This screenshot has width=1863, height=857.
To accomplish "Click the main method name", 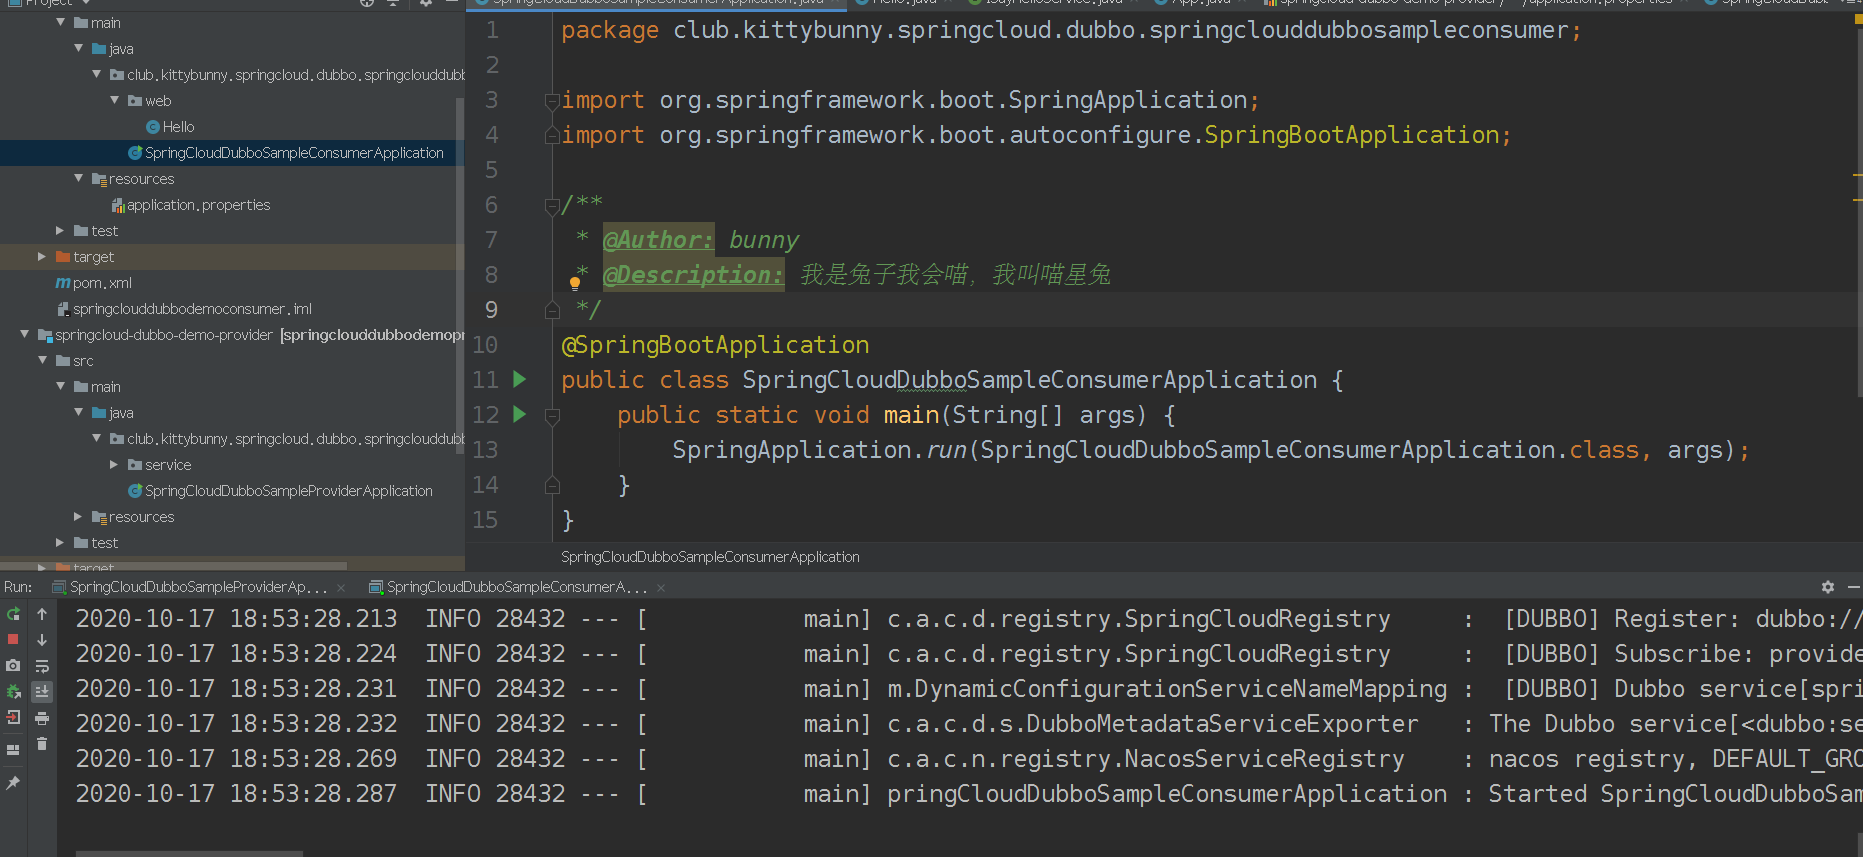I will tap(911, 415).
